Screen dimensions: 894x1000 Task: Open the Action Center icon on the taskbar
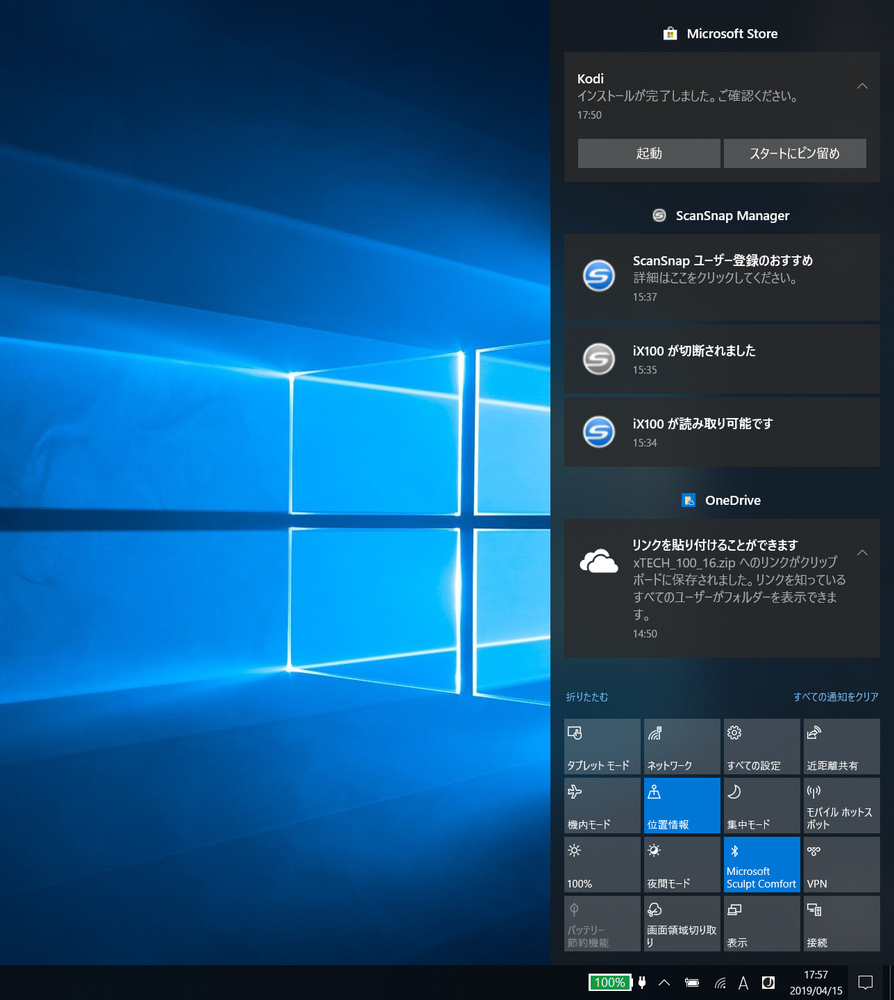pyautogui.click(x=865, y=983)
